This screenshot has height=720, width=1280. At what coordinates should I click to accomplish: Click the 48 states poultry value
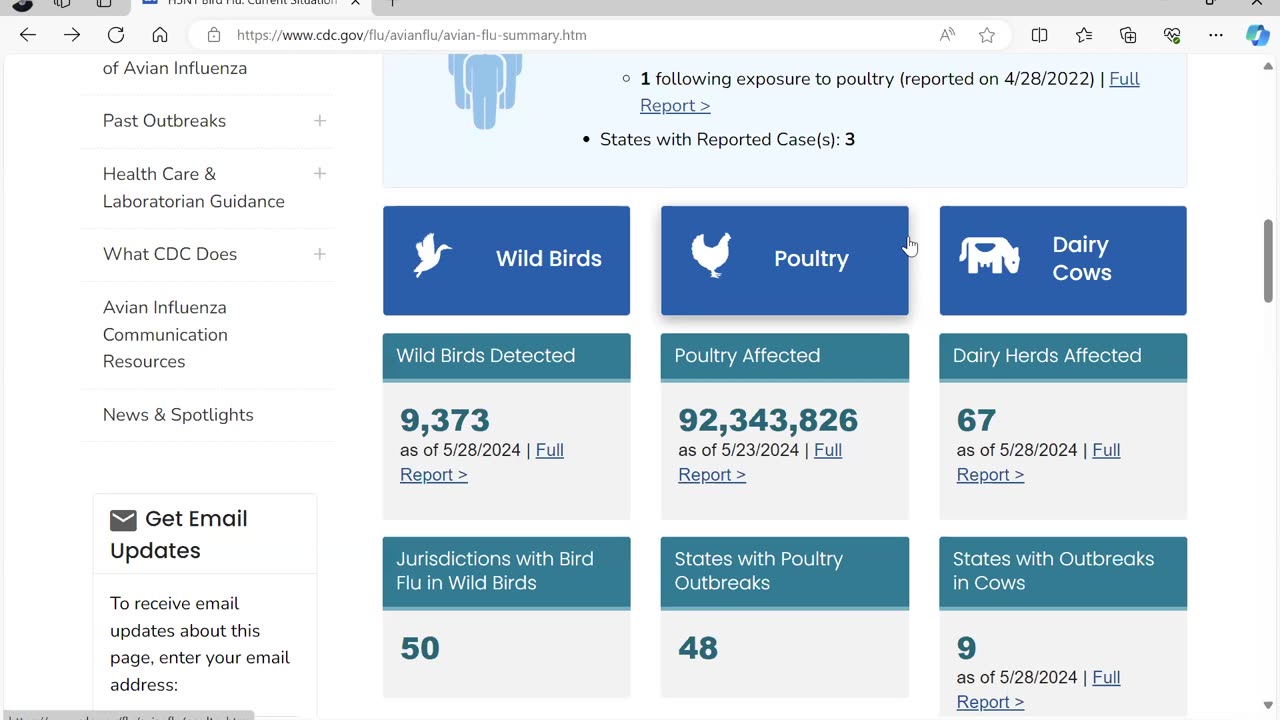698,648
